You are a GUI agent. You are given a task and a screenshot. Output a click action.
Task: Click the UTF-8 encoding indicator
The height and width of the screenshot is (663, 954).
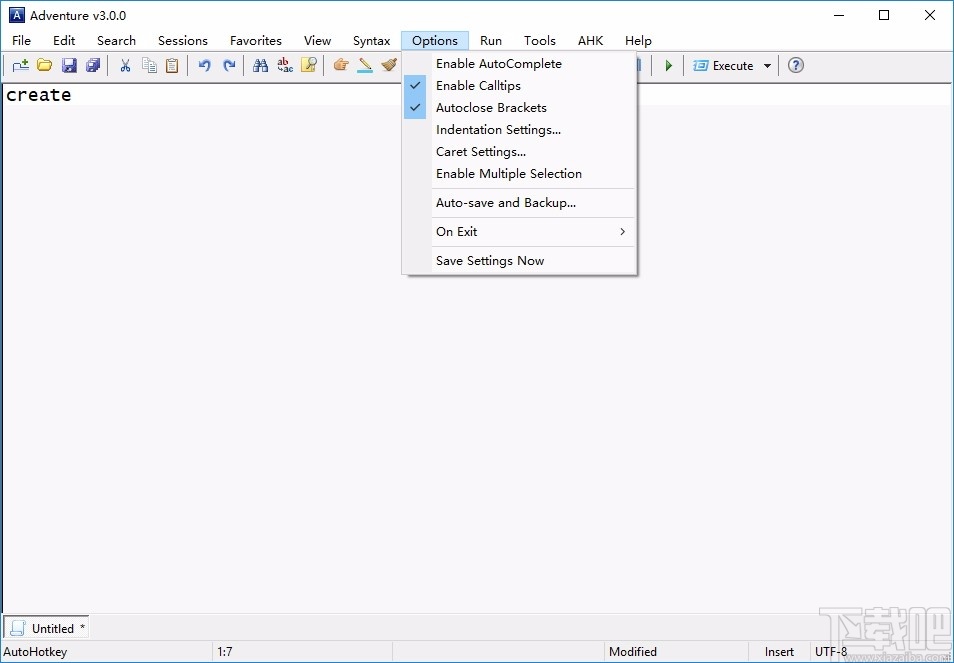click(x=830, y=651)
